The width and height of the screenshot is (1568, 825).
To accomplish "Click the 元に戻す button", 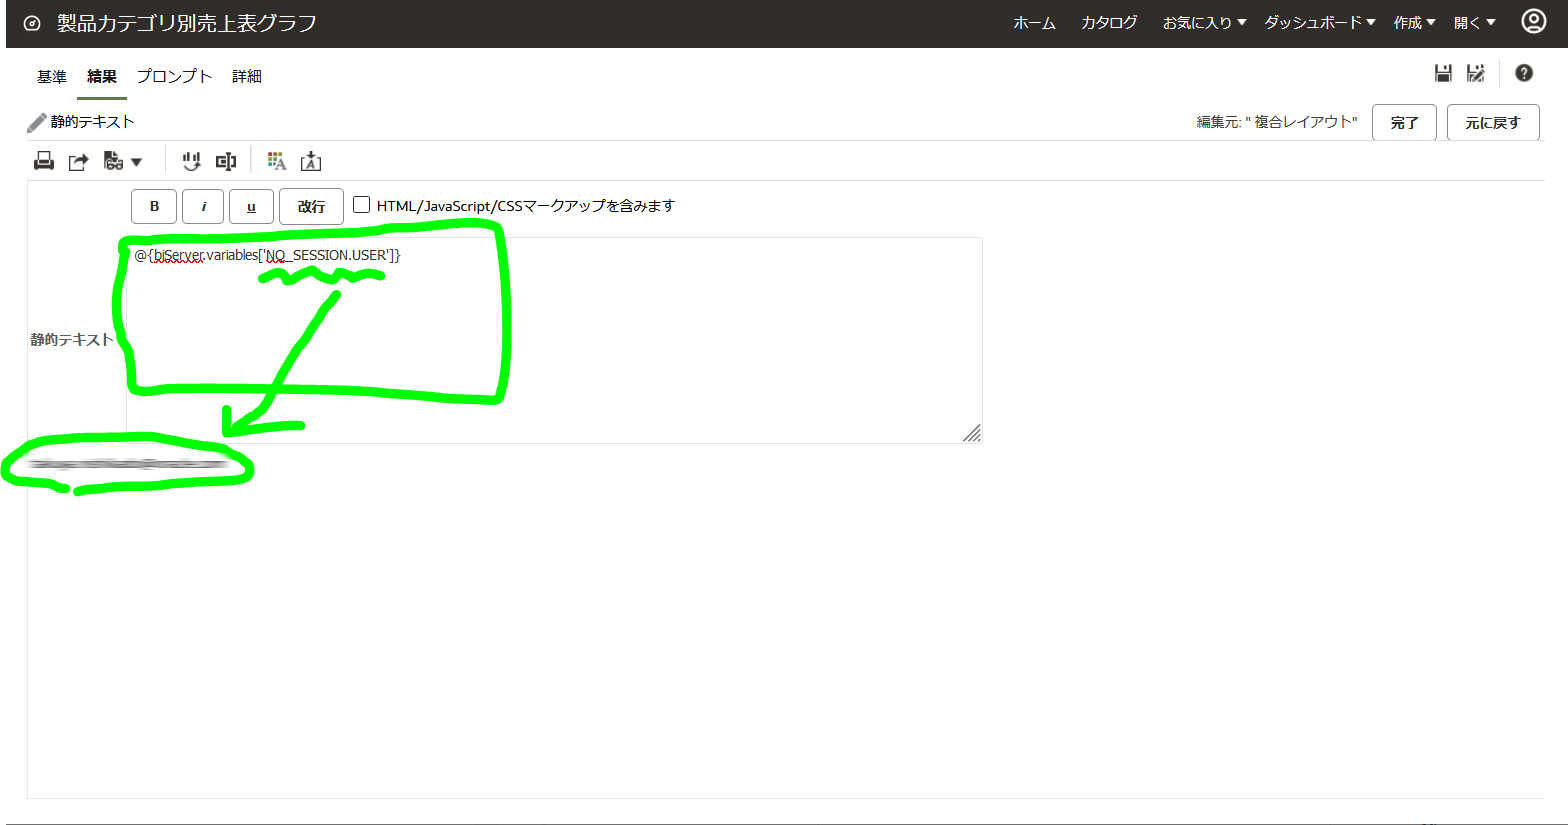I will (1493, 122).
